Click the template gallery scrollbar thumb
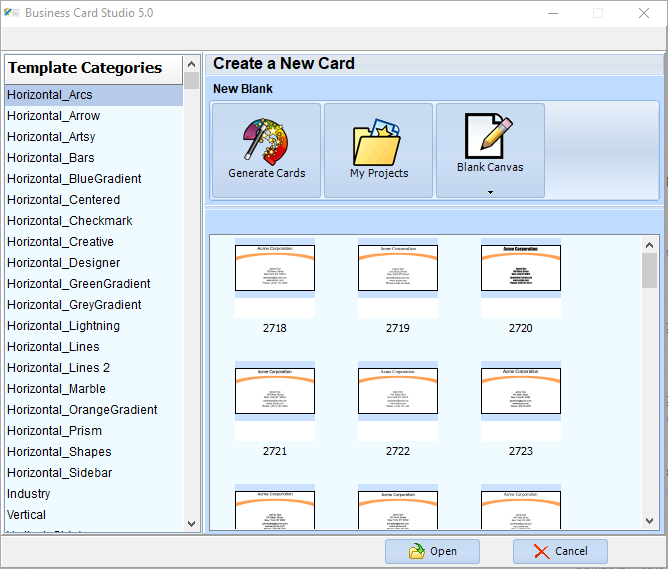The image size is (668, 569). pyautogui.click(x=650, y=271)
